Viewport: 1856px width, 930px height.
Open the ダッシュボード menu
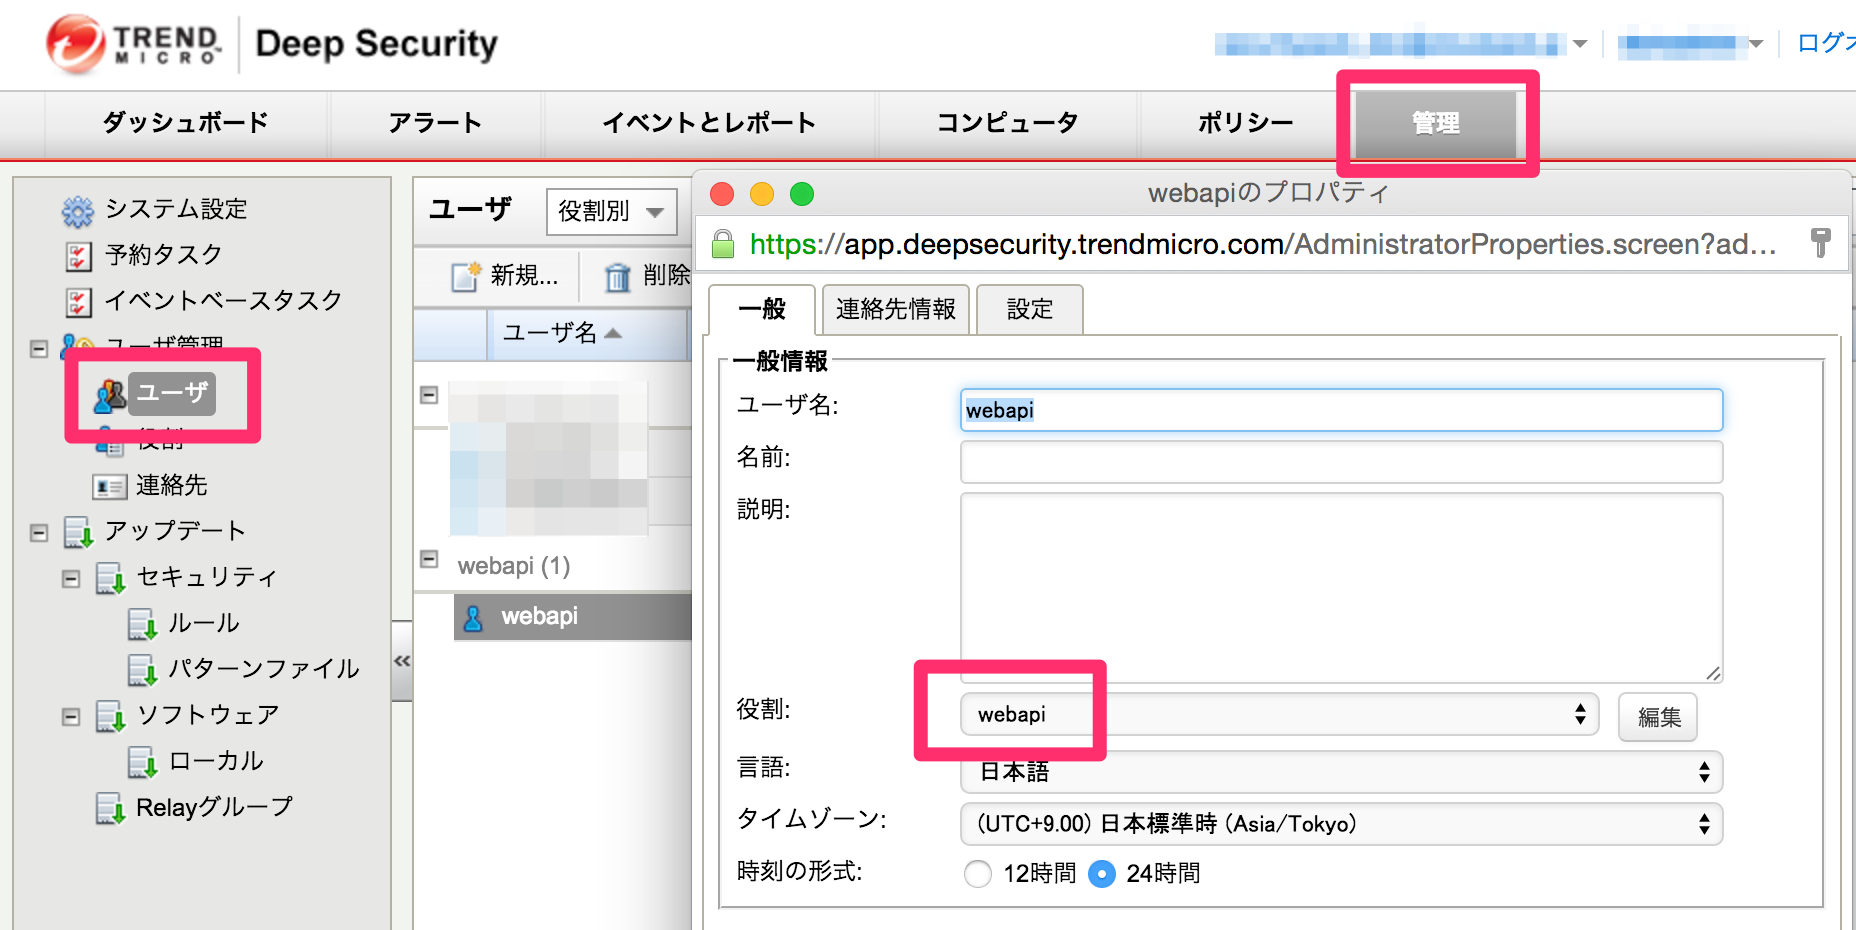coord(186,124)
